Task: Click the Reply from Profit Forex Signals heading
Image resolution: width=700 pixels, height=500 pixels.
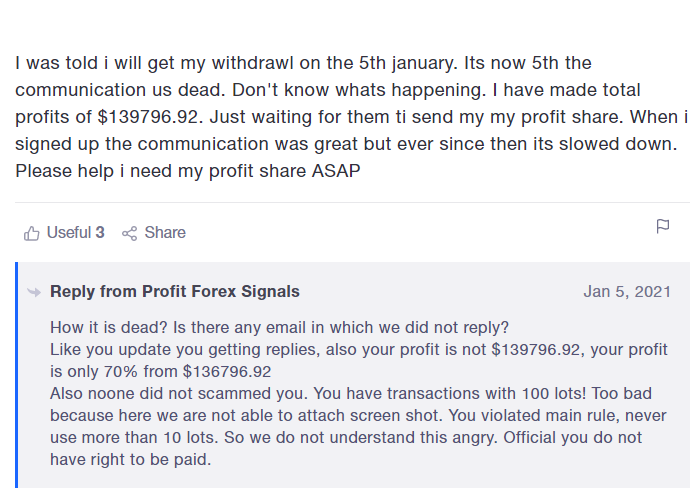Action: click(x=175, y=292)
